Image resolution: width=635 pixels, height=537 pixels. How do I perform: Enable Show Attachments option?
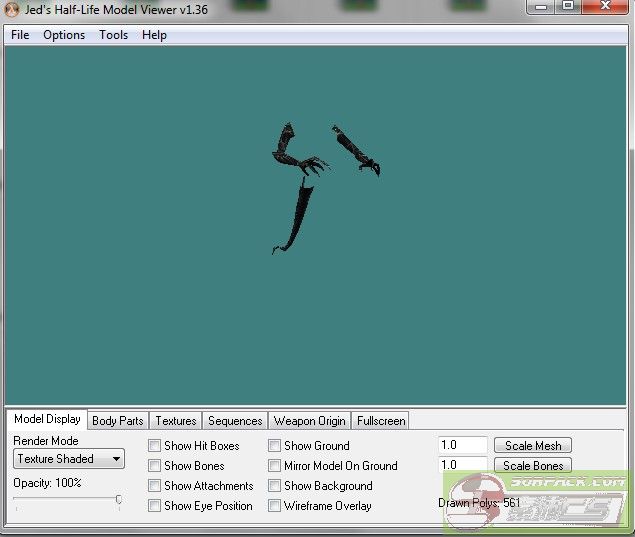(155, 486)
